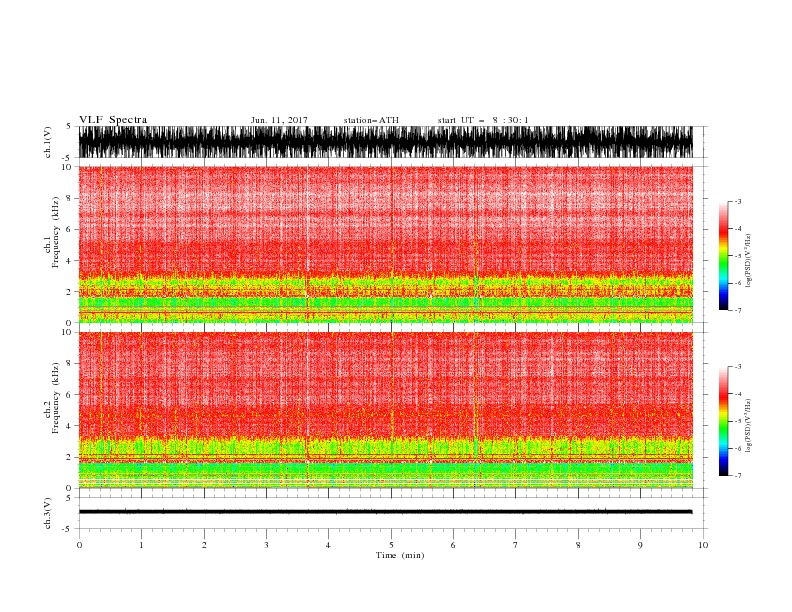Click the "0" tick on the time axis
The width and height of the screenshot is (792, 612).
pos(79,545)
